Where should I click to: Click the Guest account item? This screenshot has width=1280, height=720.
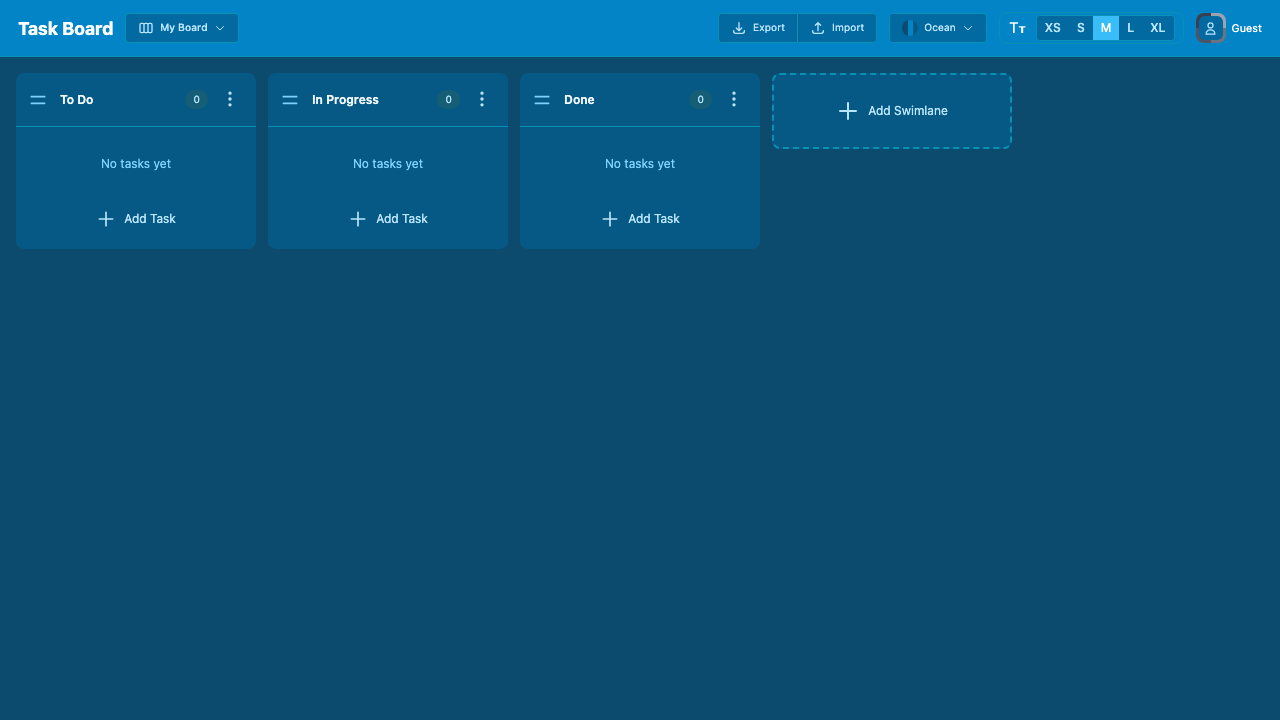pyautogui.click(x=1229, y=28)
